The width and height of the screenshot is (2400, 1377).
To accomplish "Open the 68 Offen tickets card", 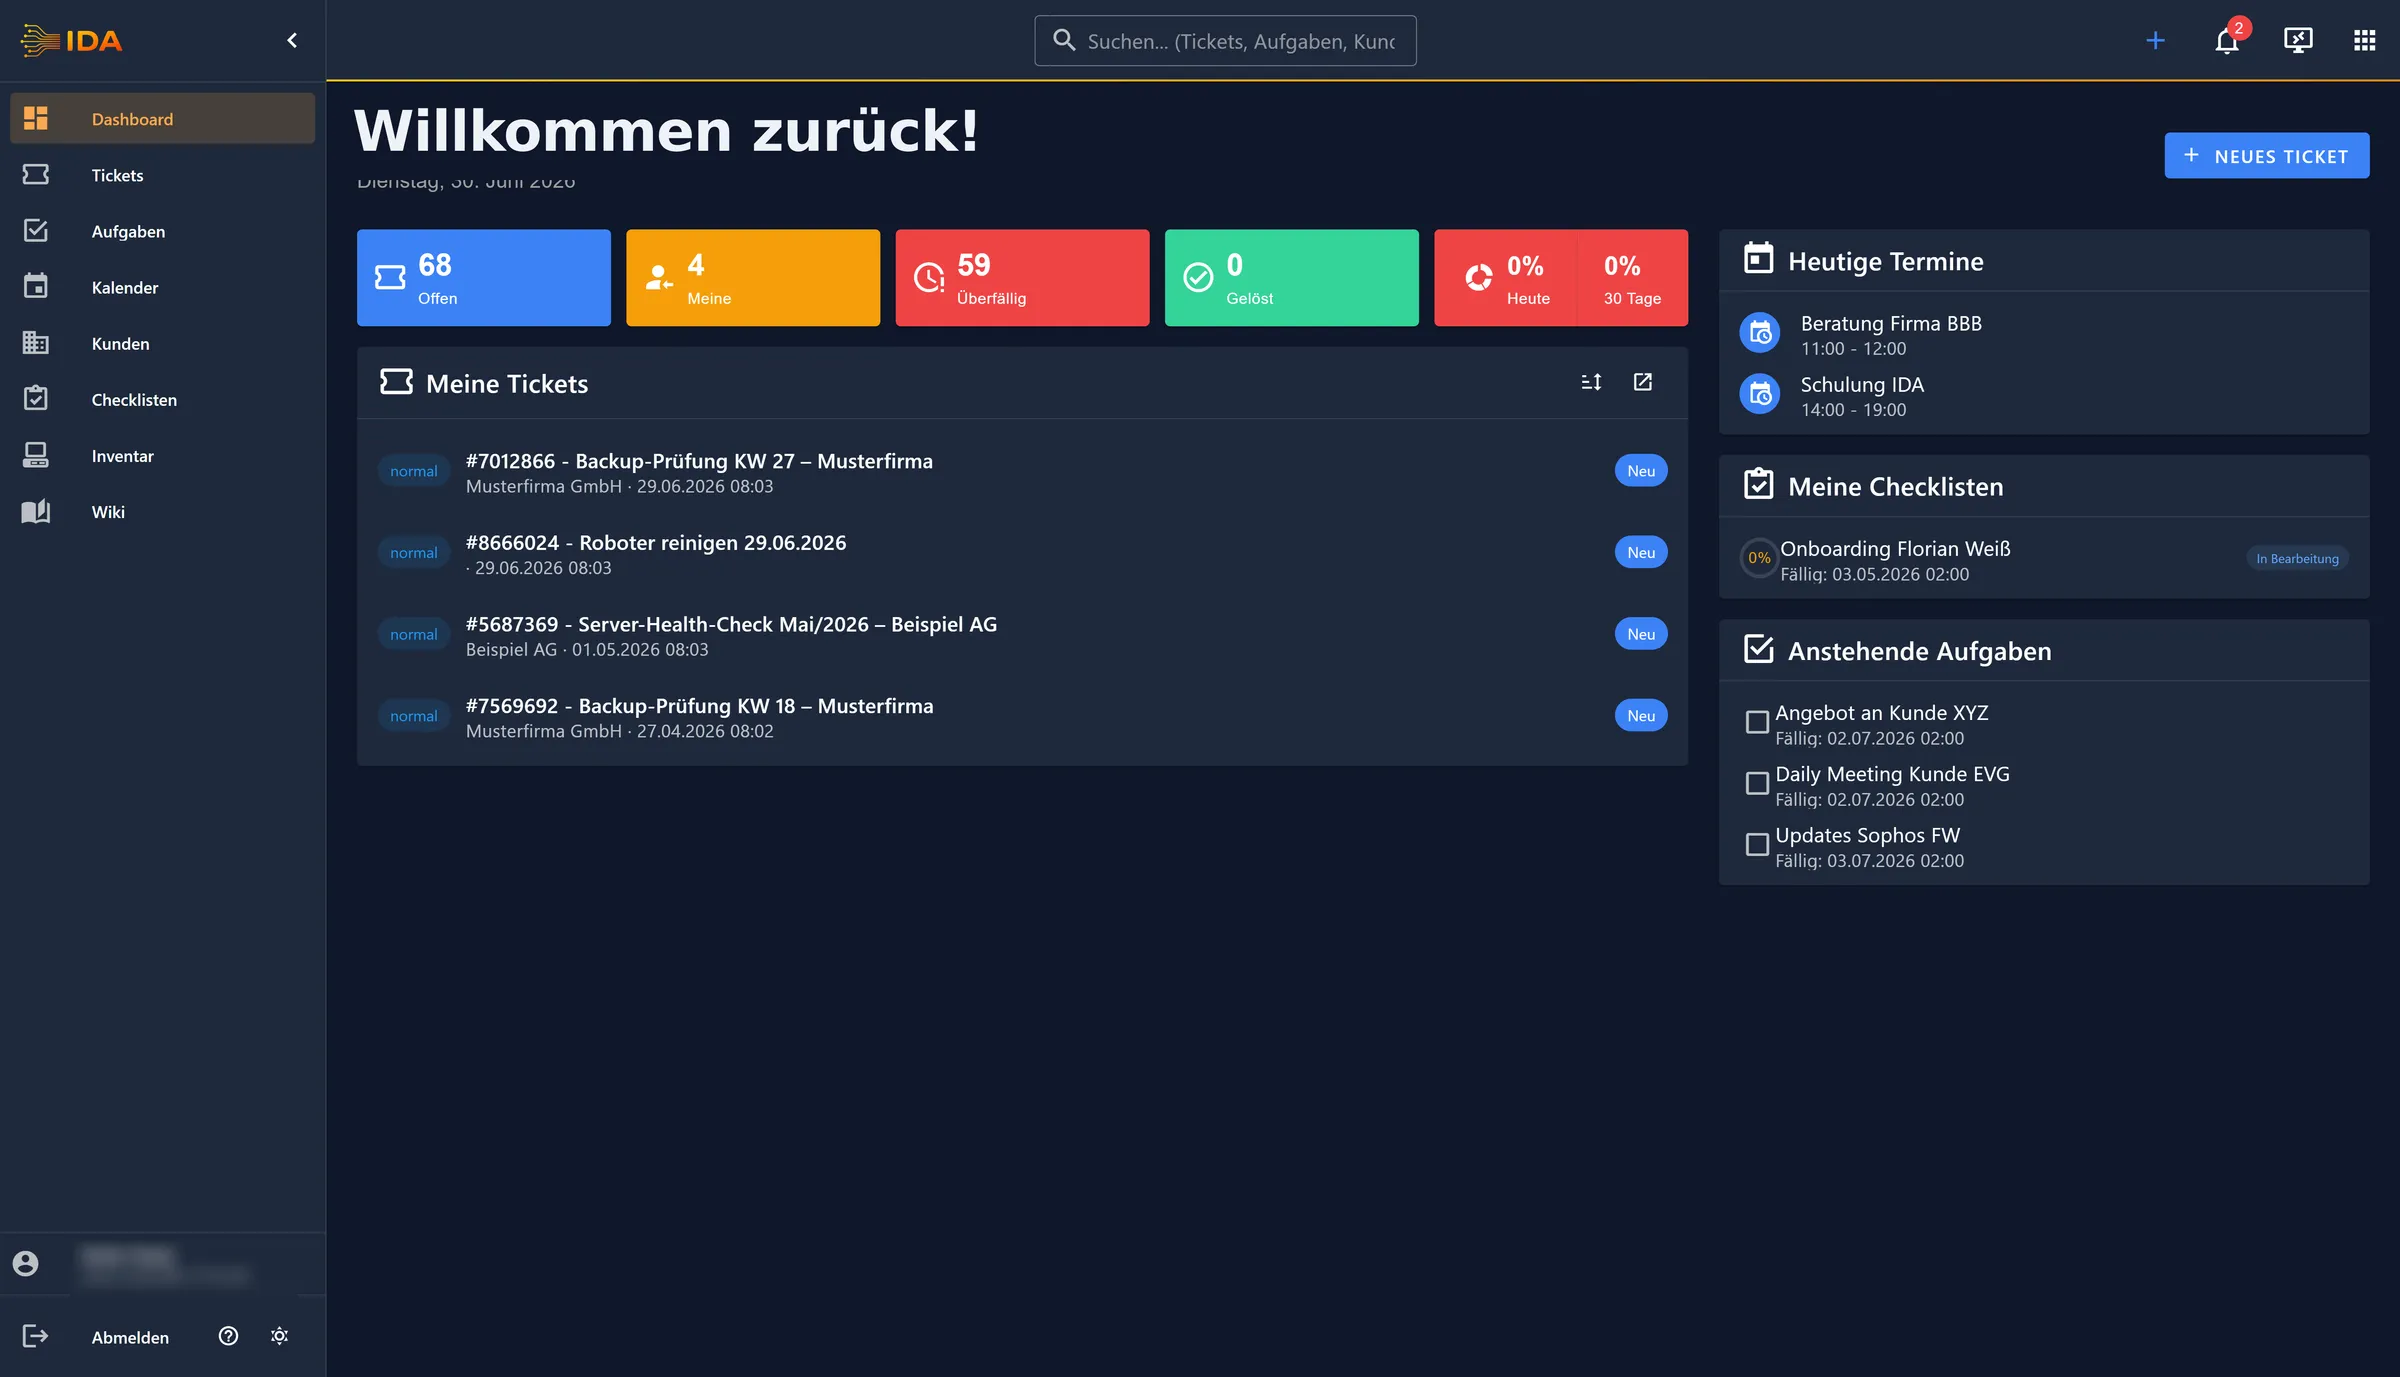I will coord(484,278).
